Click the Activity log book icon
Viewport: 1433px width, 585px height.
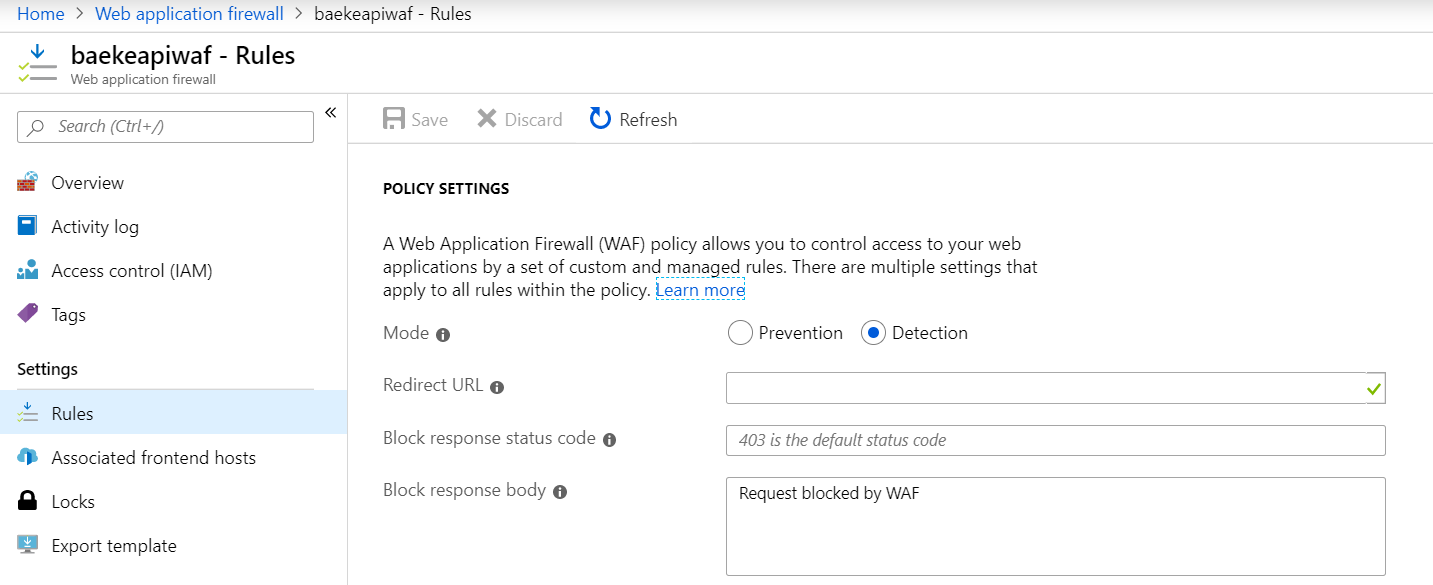[28, 227]
